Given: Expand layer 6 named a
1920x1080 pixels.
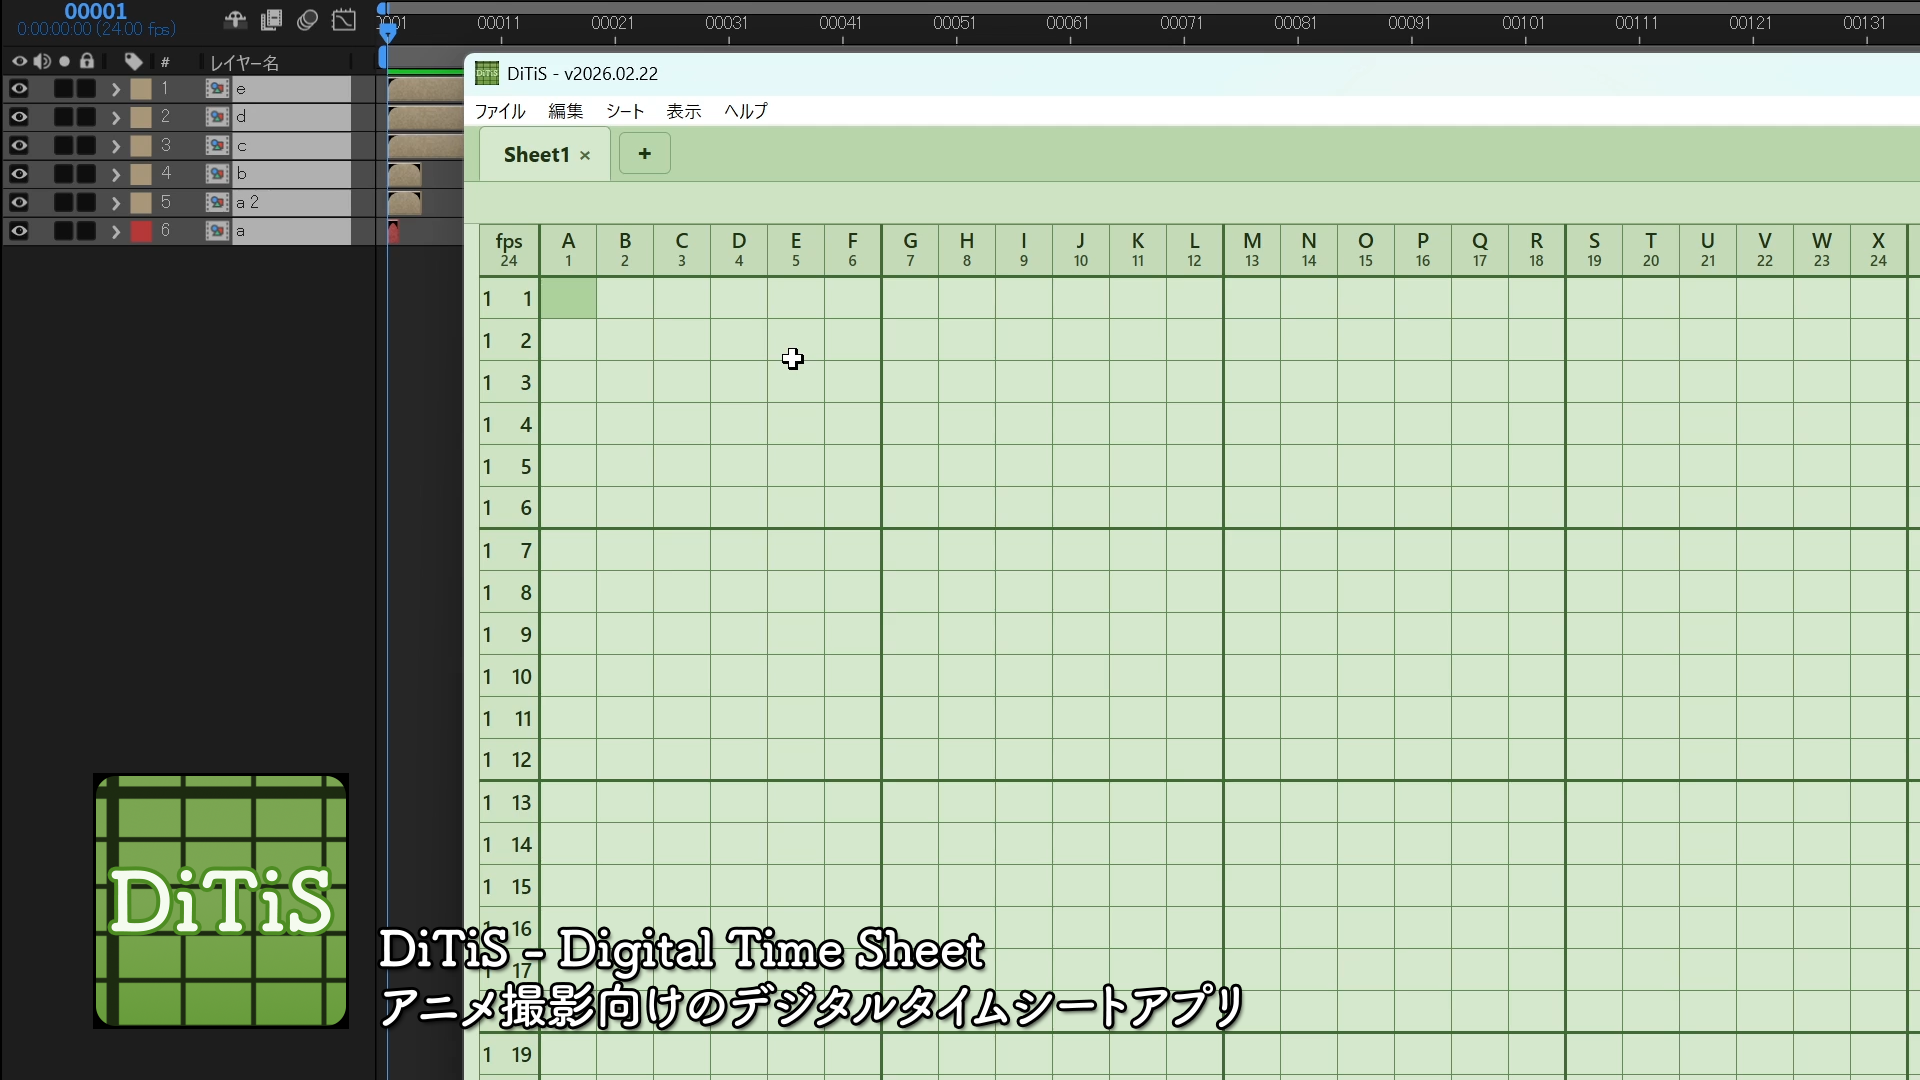Looking at the screenshot, I should tap(116, 231).
